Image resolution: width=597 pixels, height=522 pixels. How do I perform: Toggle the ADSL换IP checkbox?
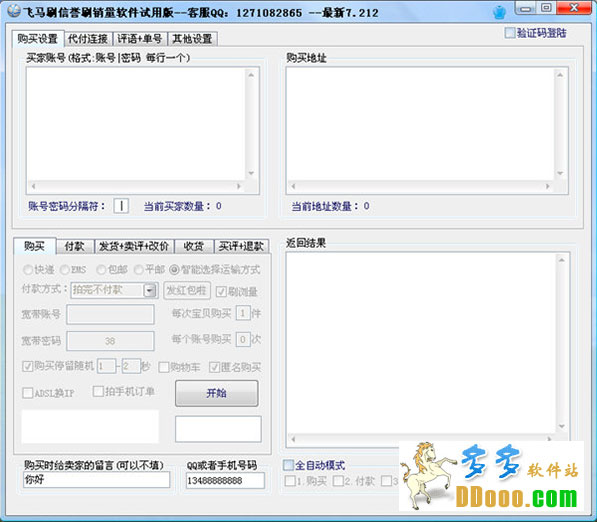coord(27,393)
